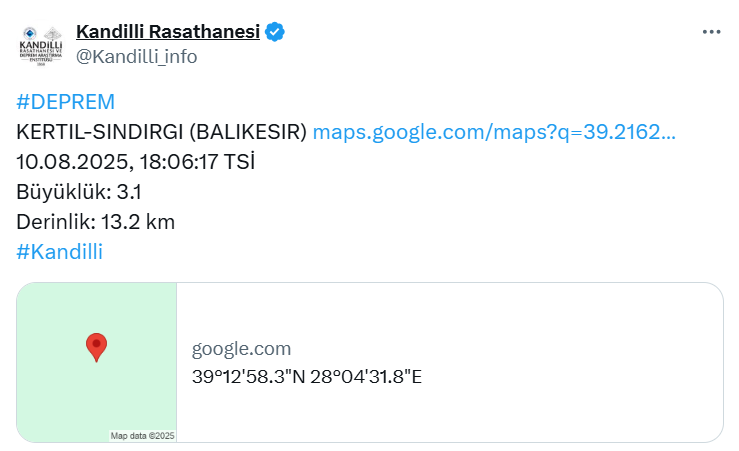Open the Kandilli Rasathanesi display name link
The height and width of the screenshot is (451, 739).
tap(167, 32)
